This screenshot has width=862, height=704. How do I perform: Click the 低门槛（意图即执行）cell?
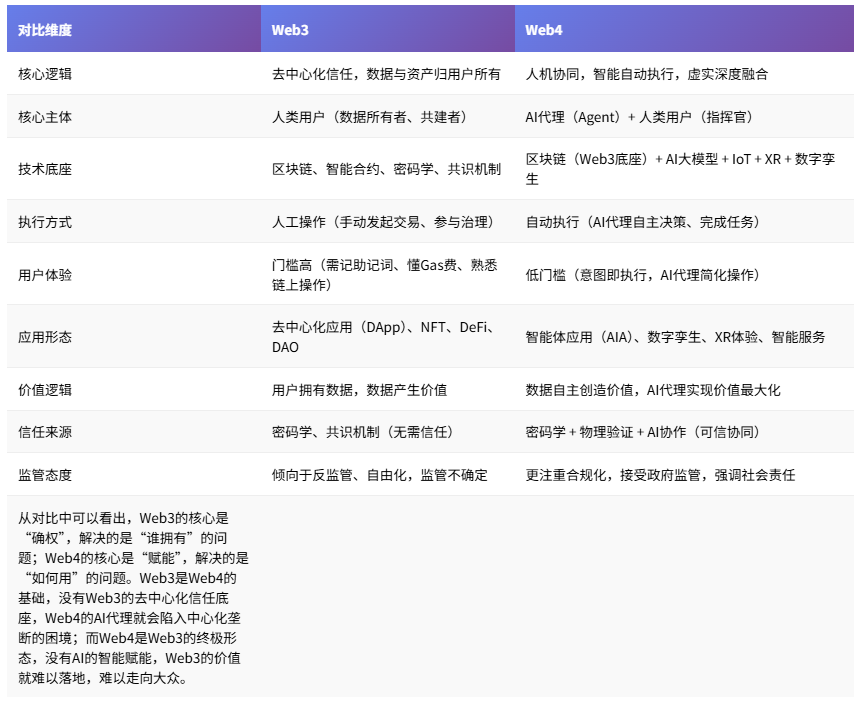[x=642, y=274]
